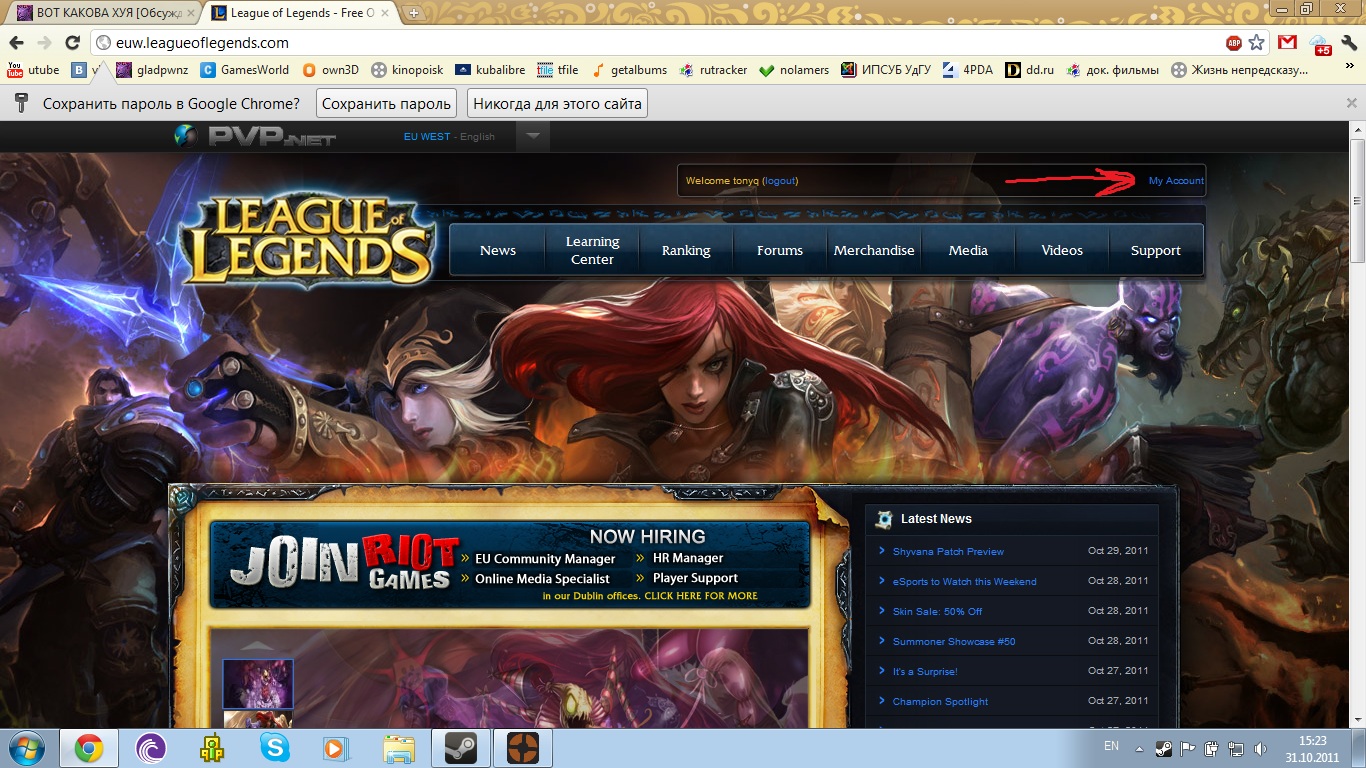This screenshot has width=1366, height=768.
Task: Open the rutracker bookmark
Action: pyautogui.click(x=713, y=70)
